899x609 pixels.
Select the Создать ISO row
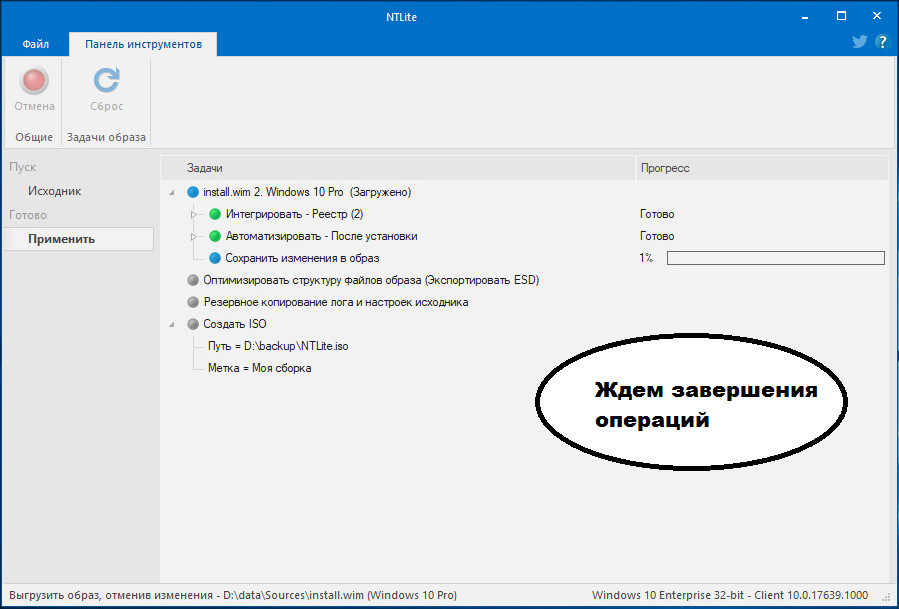[235, 324]
